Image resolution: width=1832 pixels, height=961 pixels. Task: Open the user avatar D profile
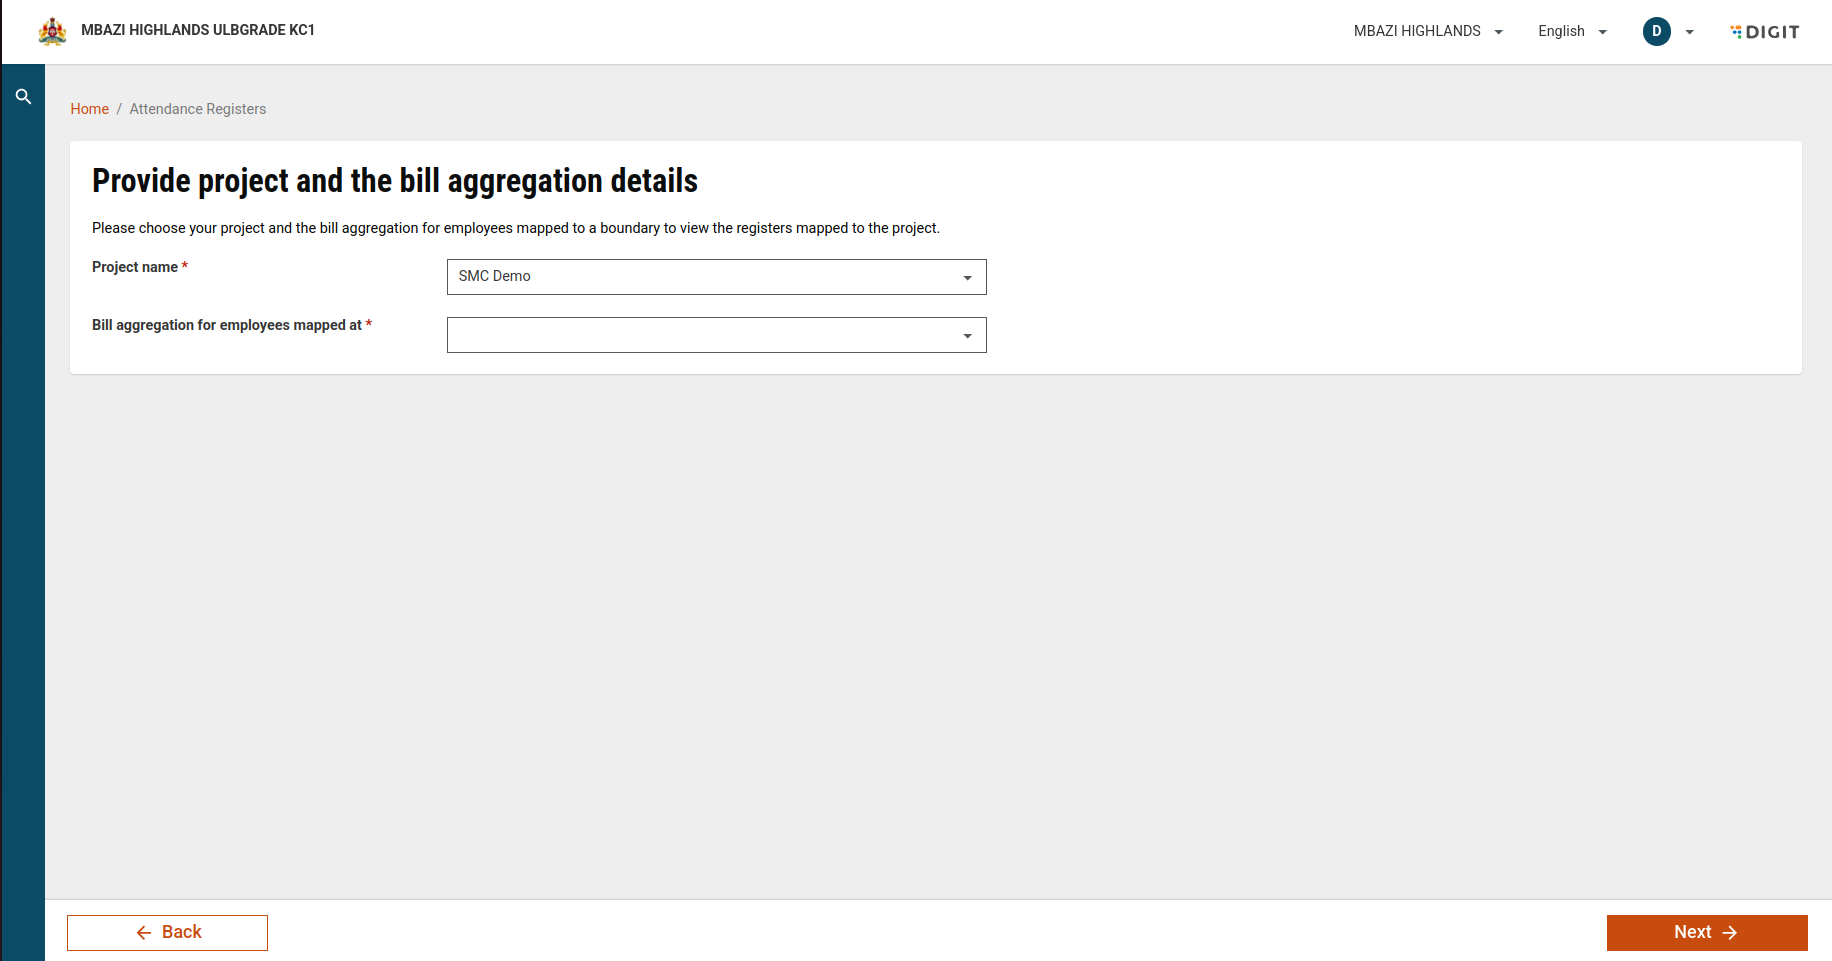click(1656, 31)
